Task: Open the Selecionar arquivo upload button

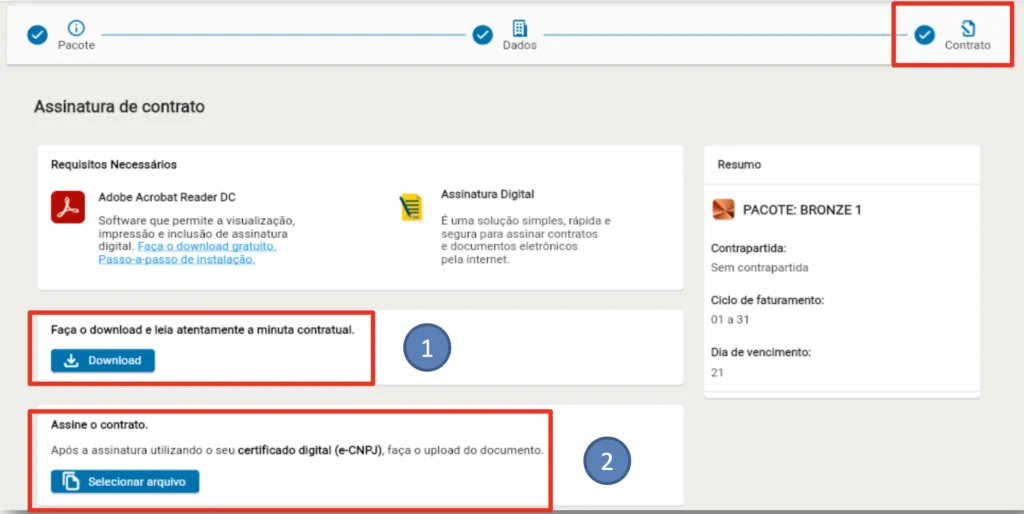Action: pos(125,482)
